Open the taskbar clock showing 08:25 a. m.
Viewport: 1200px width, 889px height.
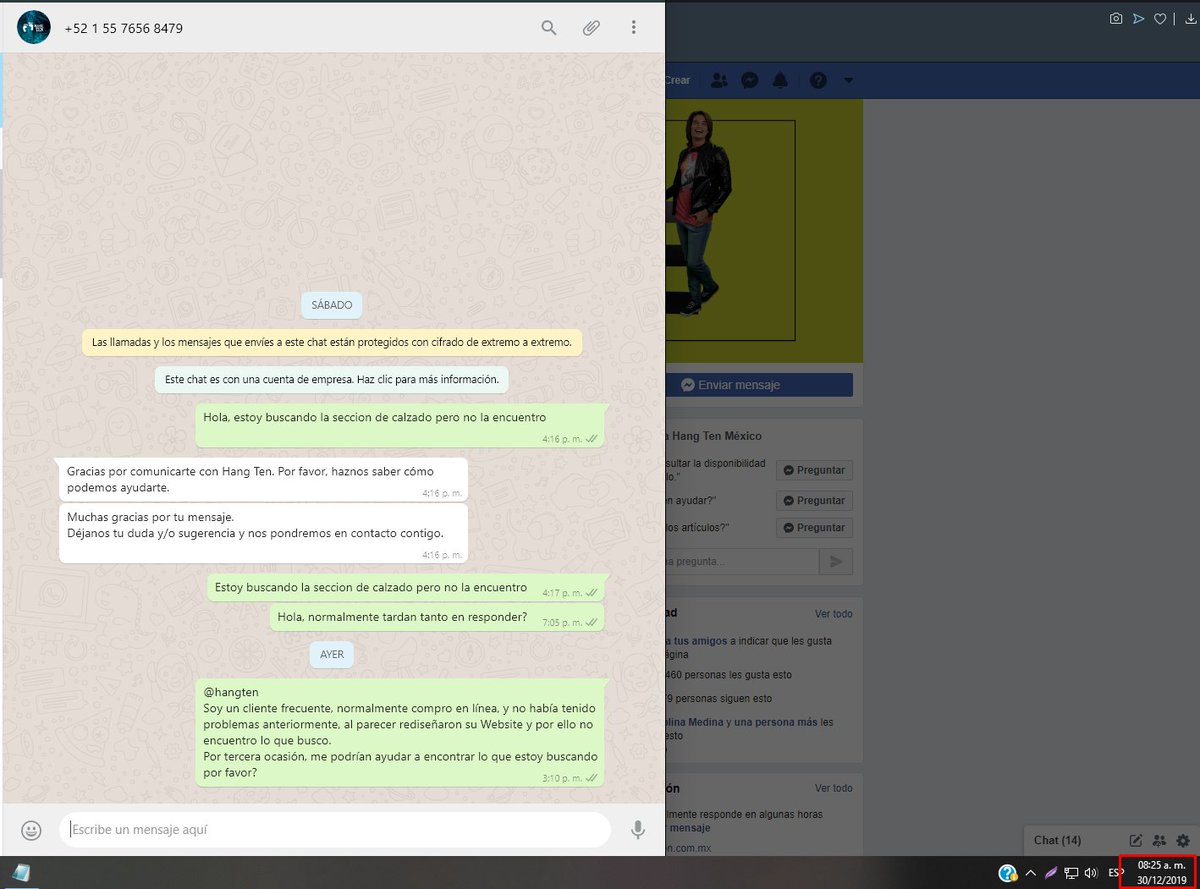click(1159, 872)
